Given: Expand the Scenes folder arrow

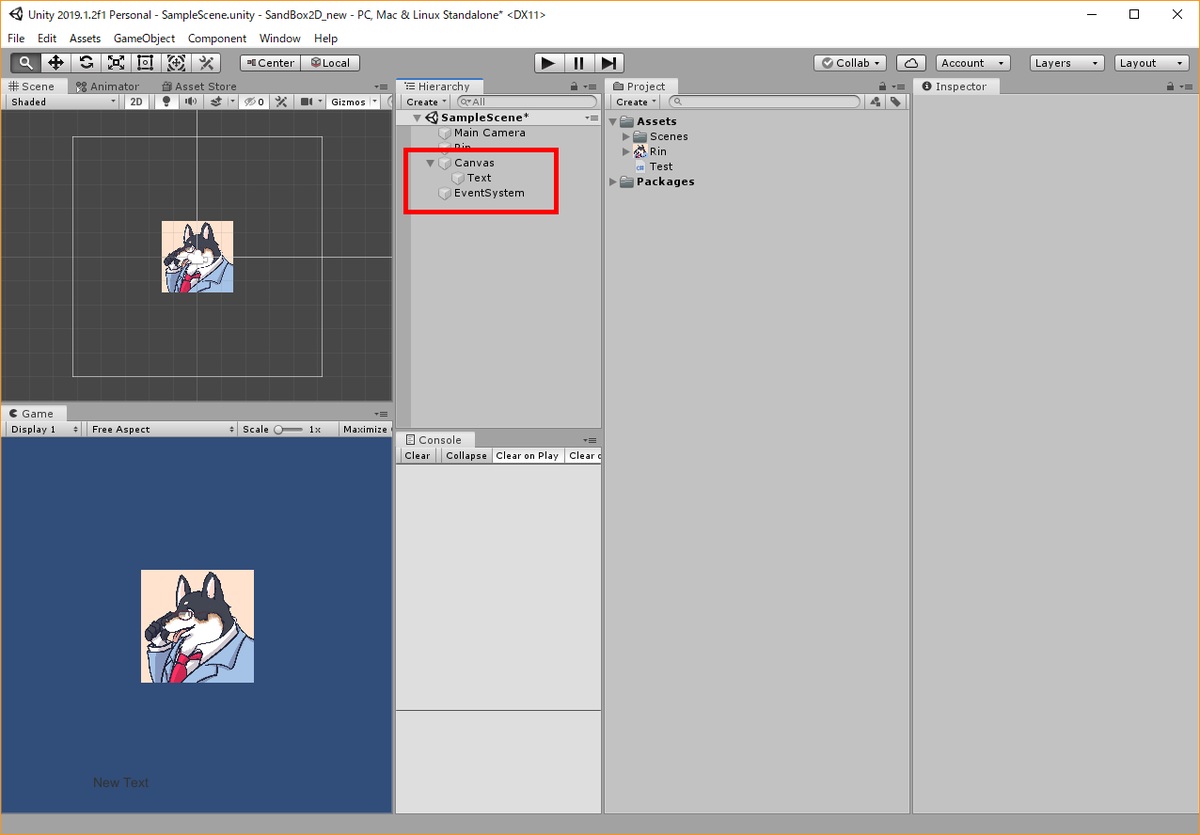Looking at the screenshot, I should pyautogui.click(x=627, y=137).
